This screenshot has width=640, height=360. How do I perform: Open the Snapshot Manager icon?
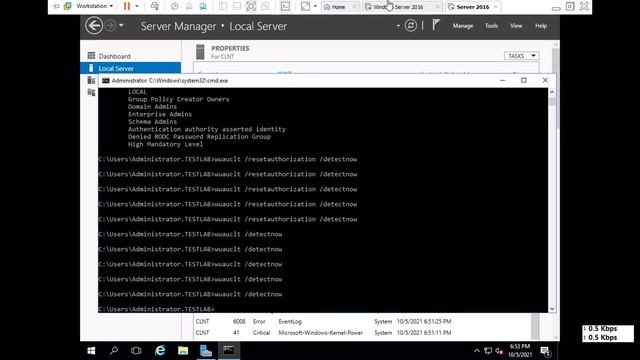203,6
